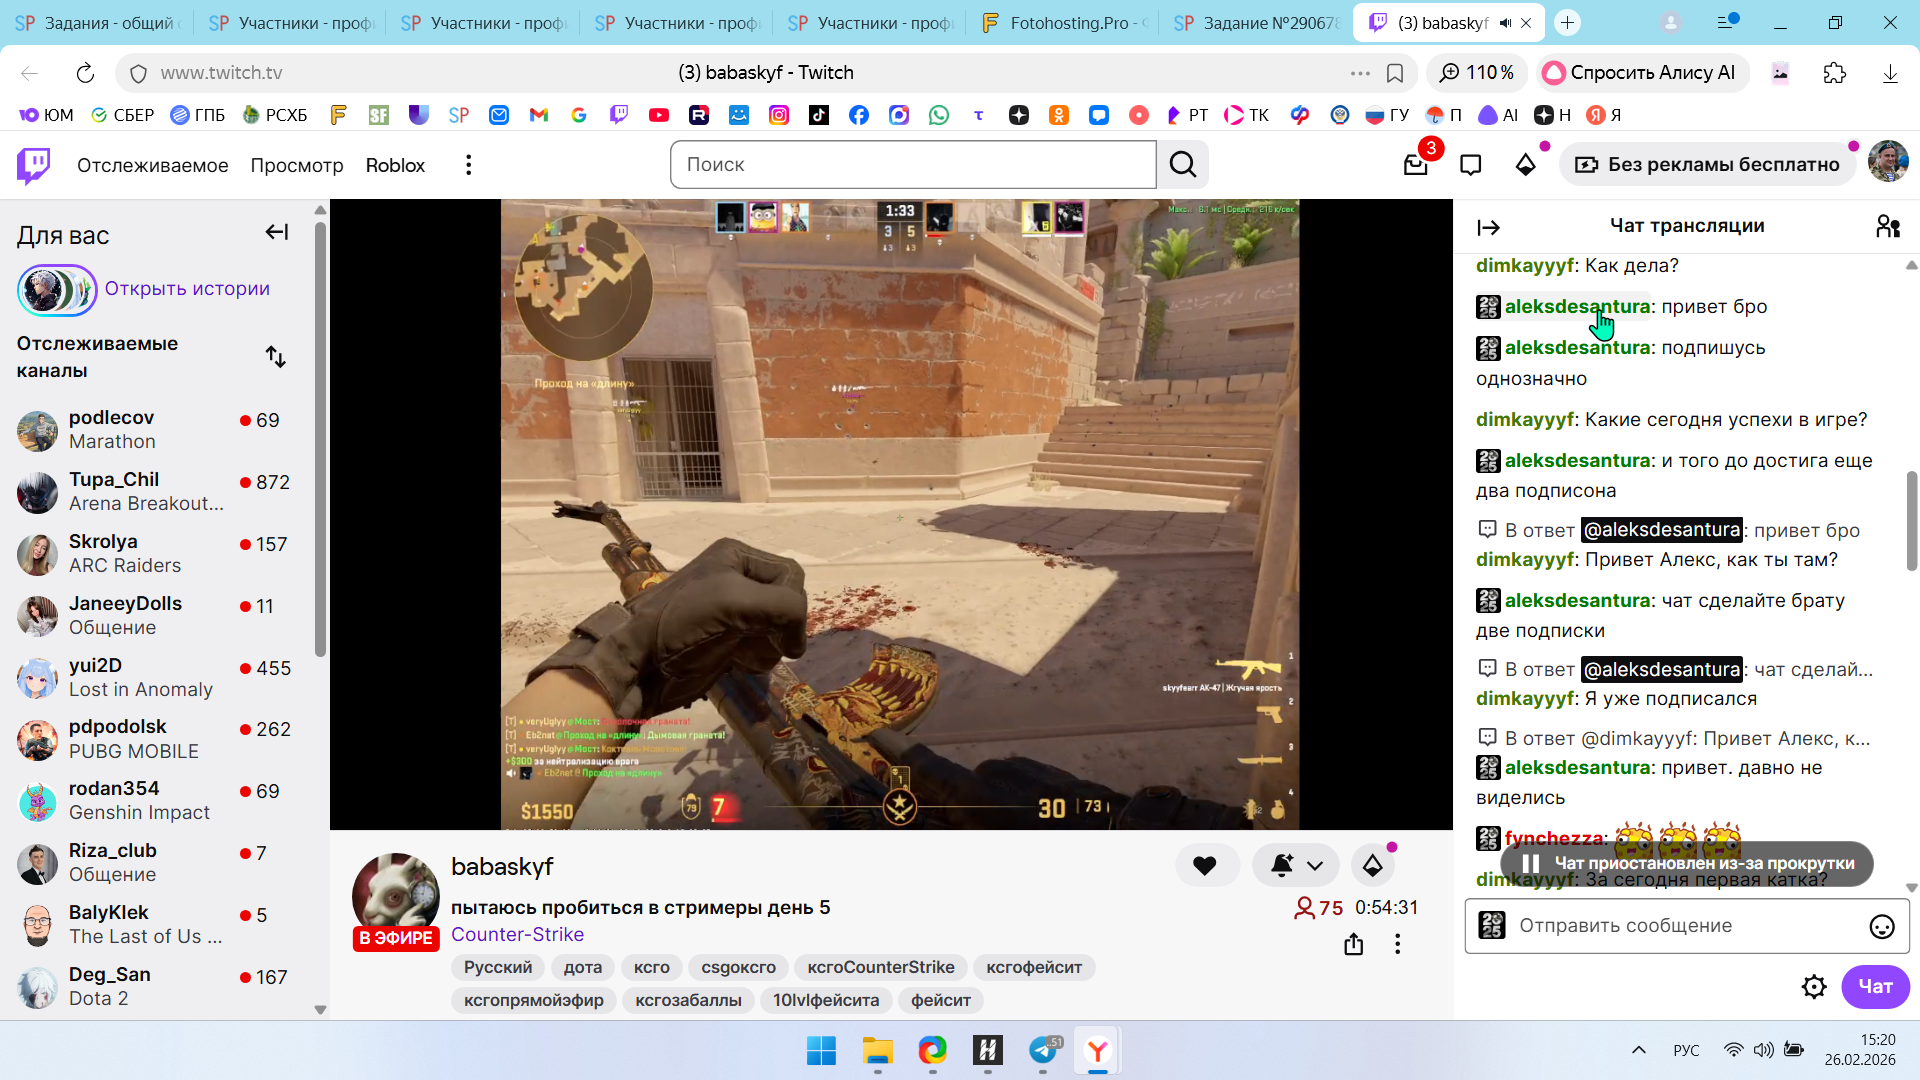Image resolution: width=1920 pixels, height=1080 pixels.
Task: Open whispers speech bubble icon
Action: (x=1470, y=165)
